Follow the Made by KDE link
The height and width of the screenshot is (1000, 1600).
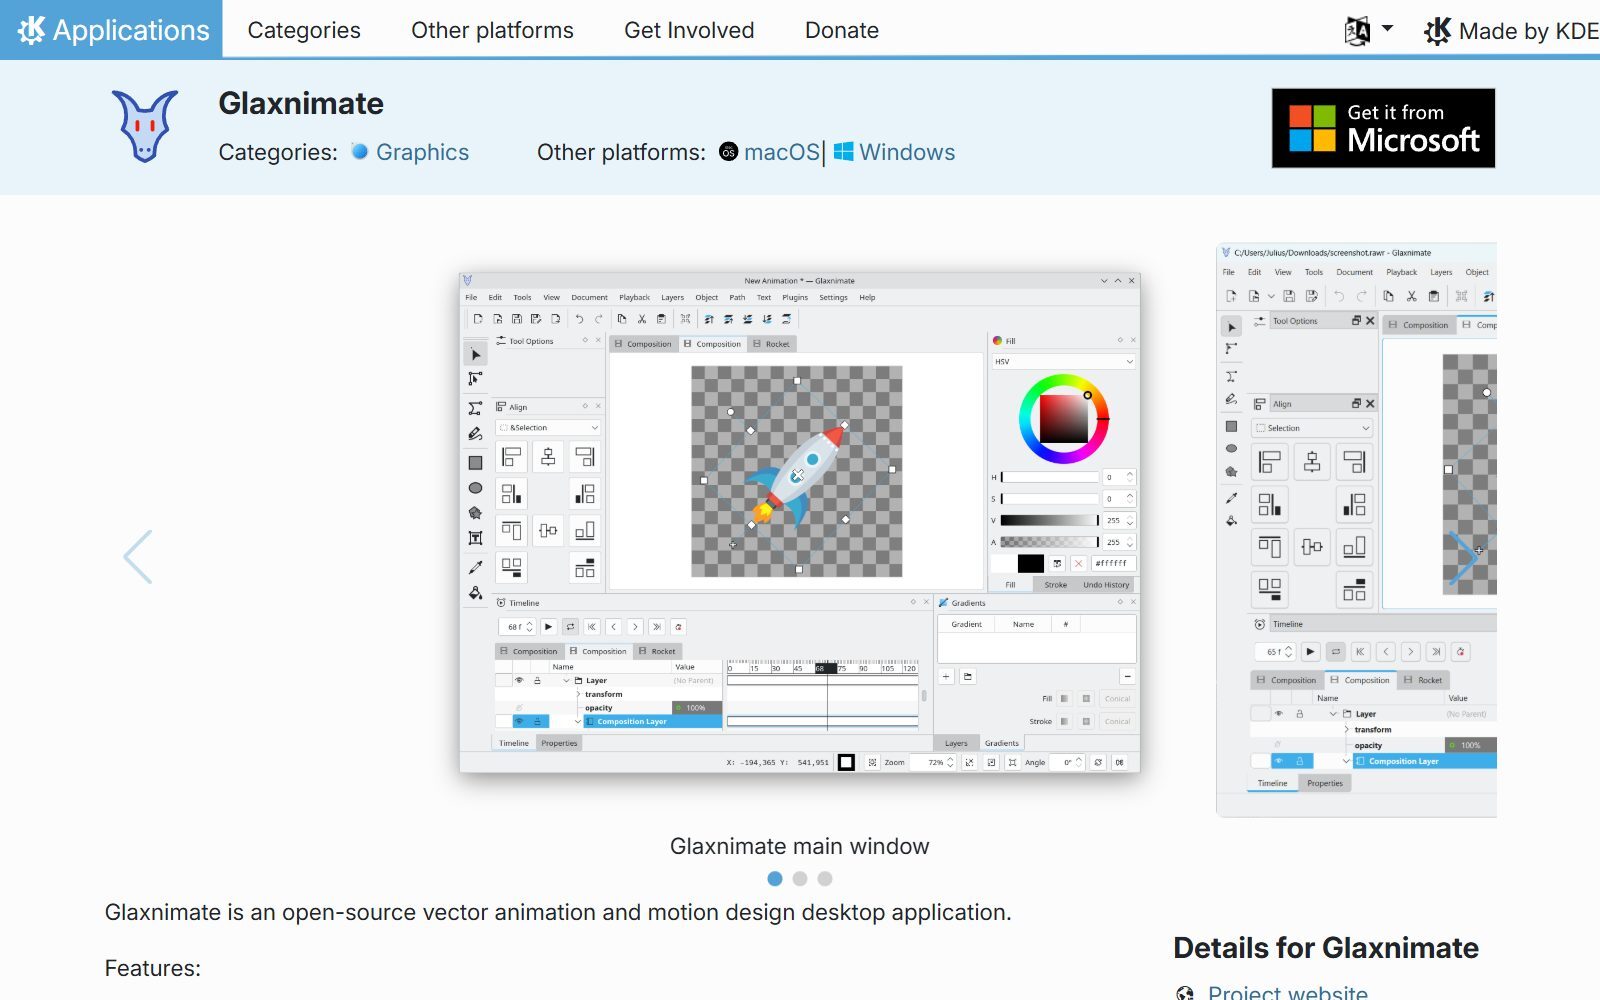point(1511,31)
